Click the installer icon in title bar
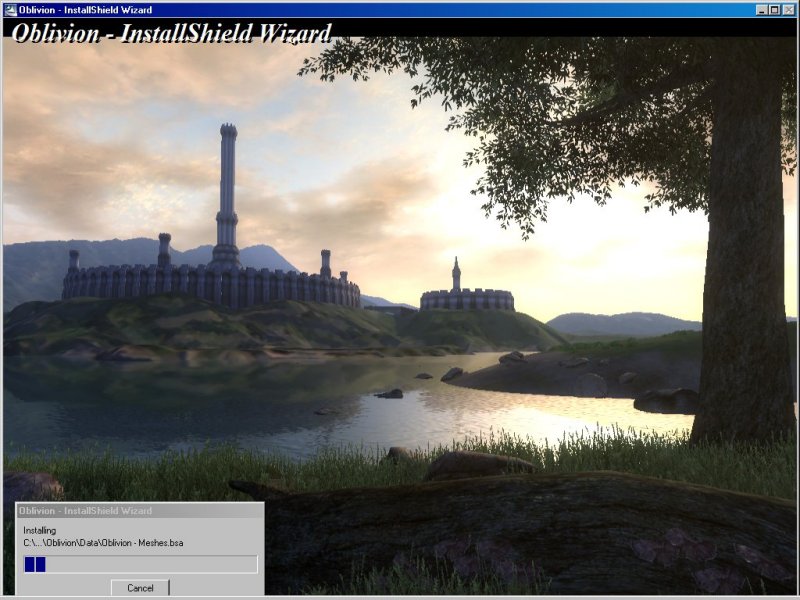This screenshot has height=600, width=800. [x=10, y=10]
